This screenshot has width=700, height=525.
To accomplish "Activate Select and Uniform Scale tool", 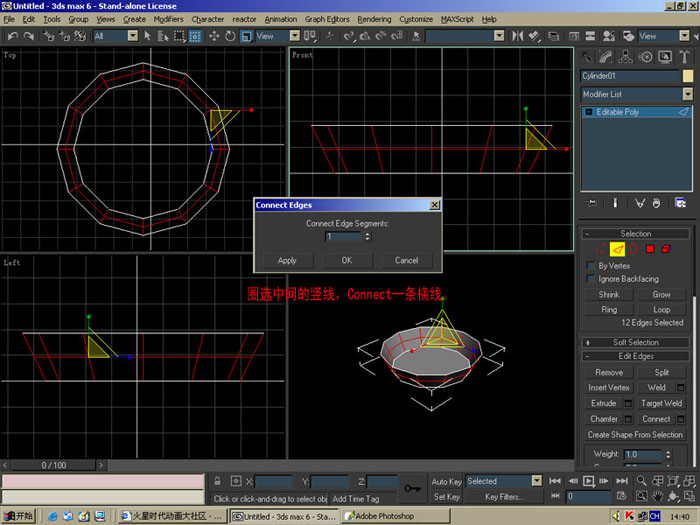I will (246, 36).
